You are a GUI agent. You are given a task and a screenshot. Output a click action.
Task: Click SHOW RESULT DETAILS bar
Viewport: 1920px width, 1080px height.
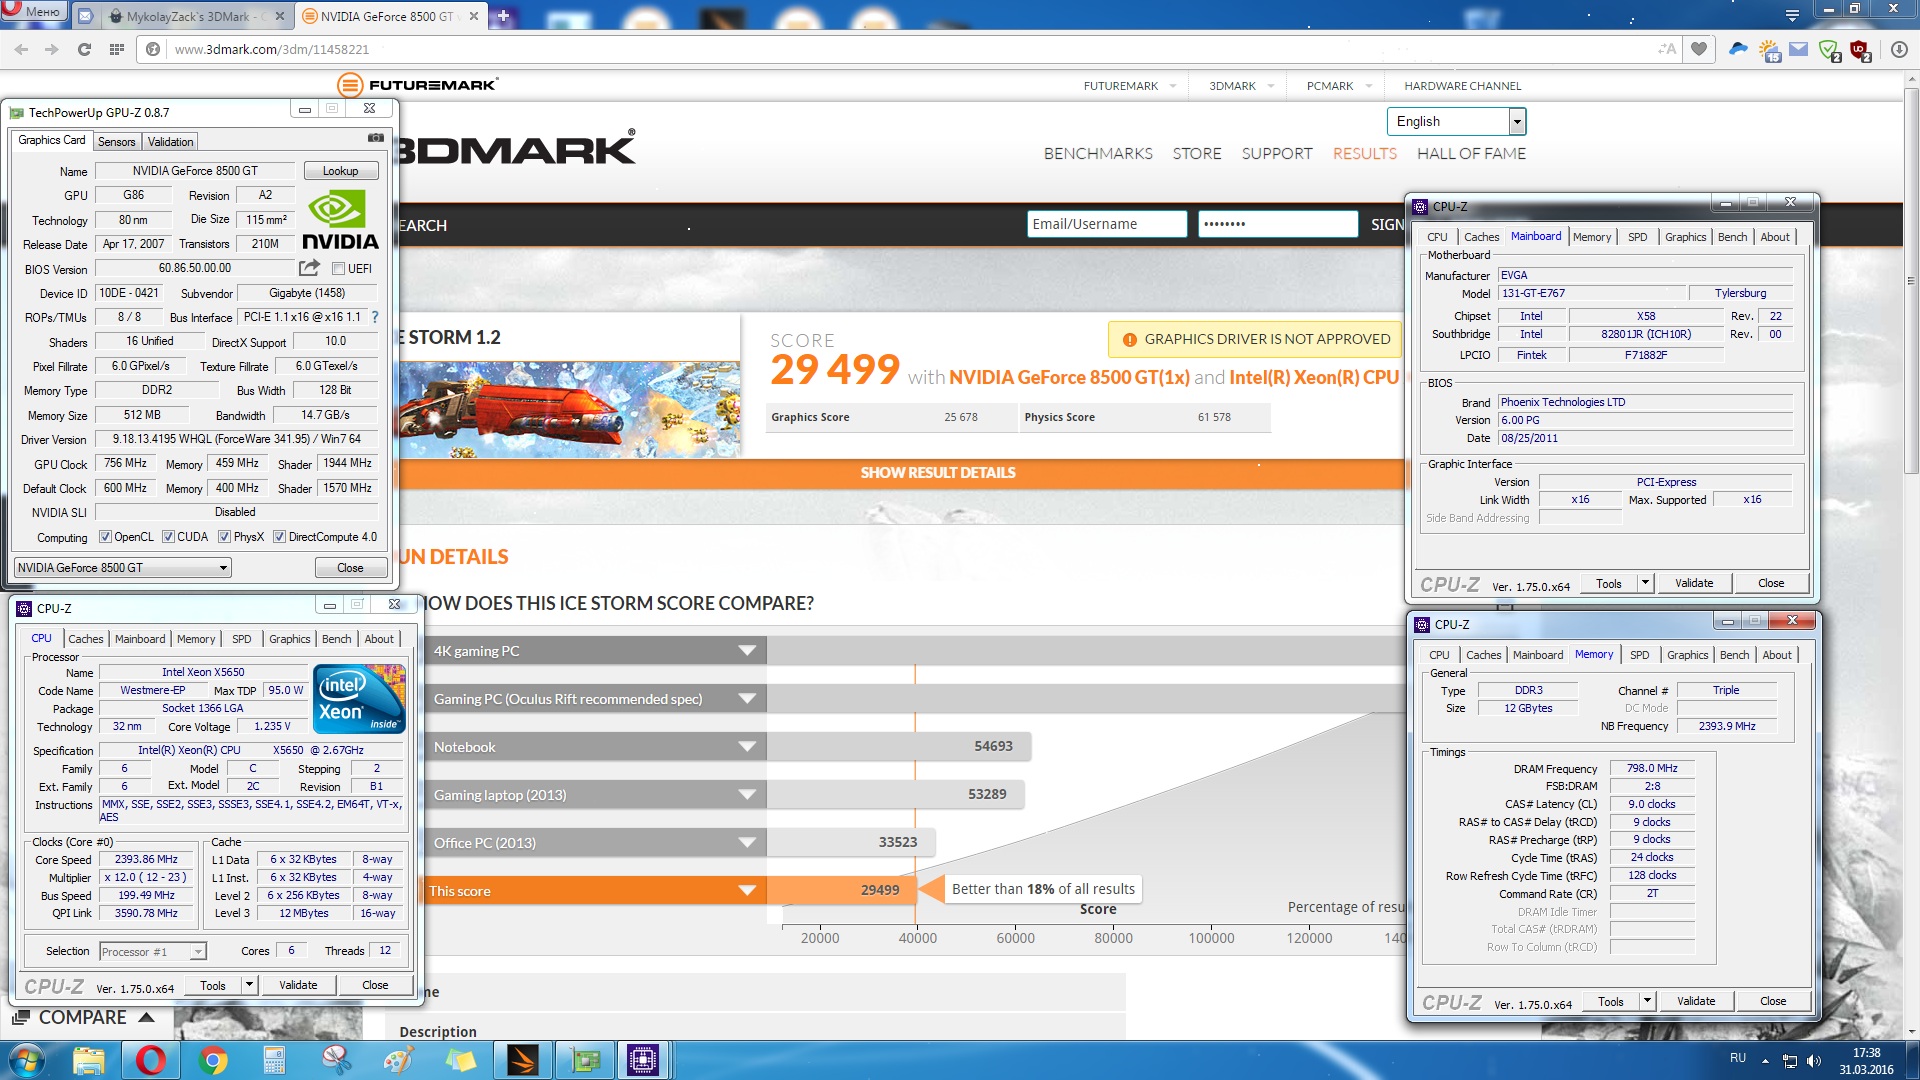(938, 472)
